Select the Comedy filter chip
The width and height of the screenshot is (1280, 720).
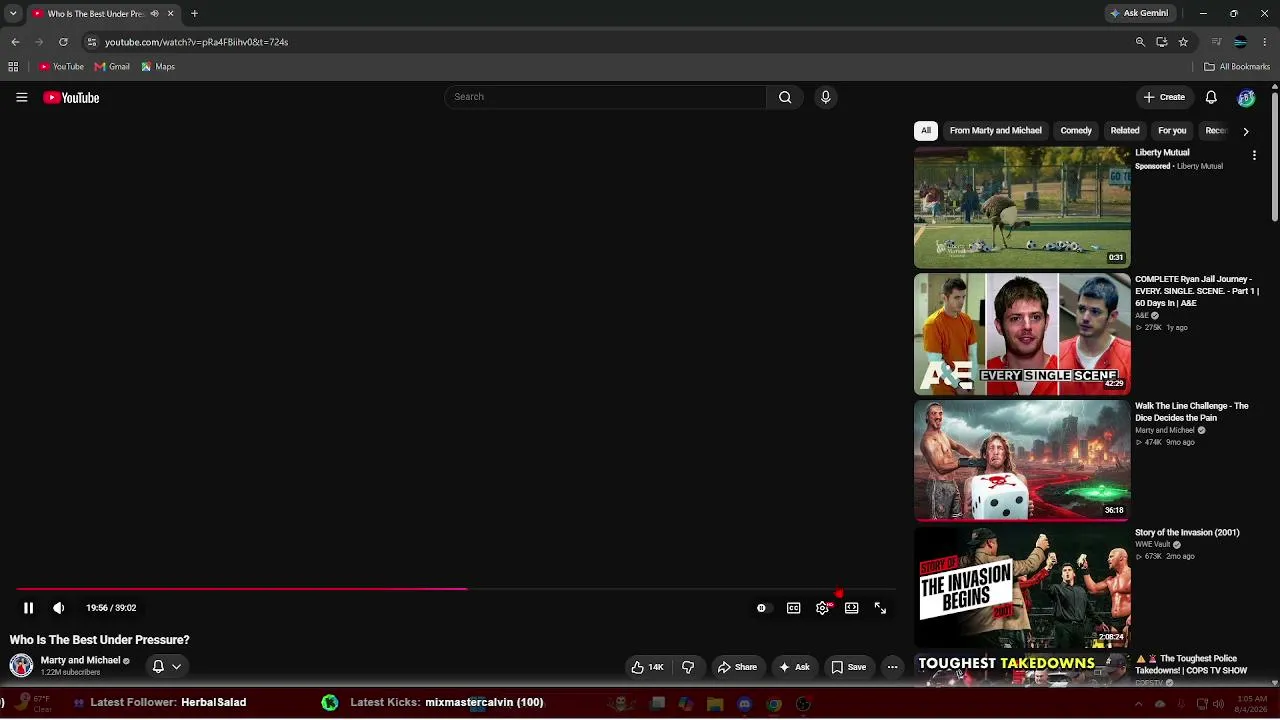coord(1076,131)
